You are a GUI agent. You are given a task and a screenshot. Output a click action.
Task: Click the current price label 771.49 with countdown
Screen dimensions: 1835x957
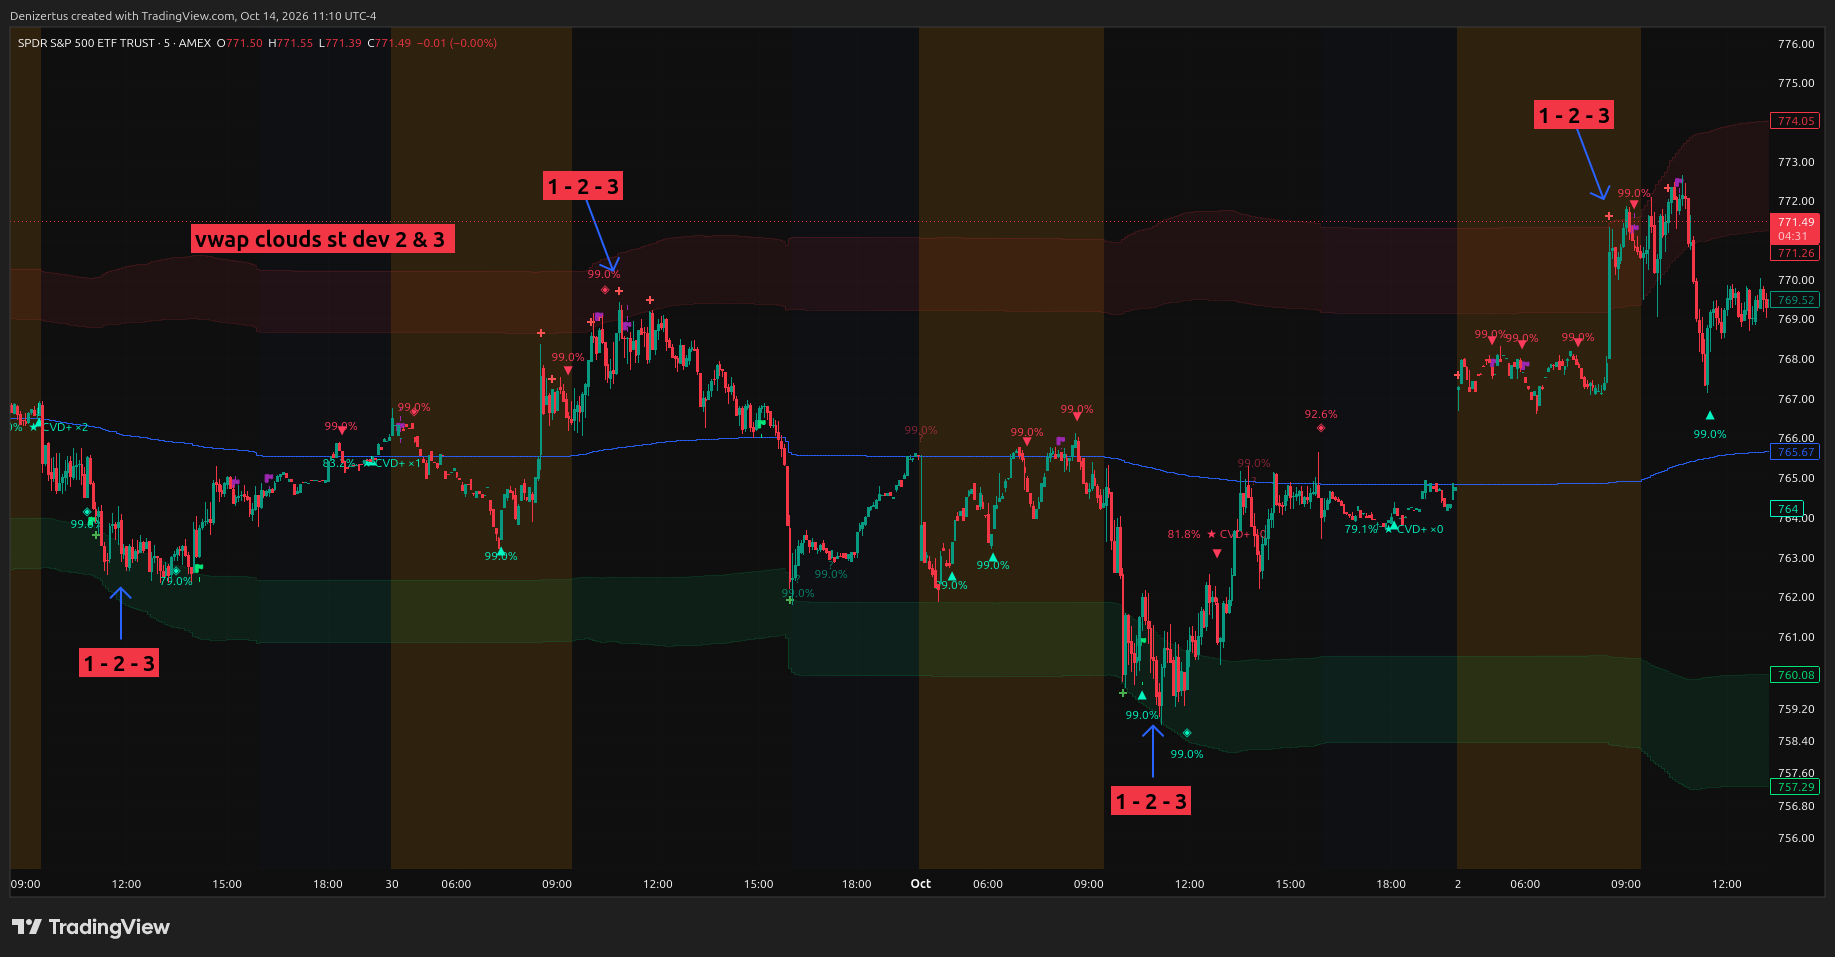(x=1795, y=229)
